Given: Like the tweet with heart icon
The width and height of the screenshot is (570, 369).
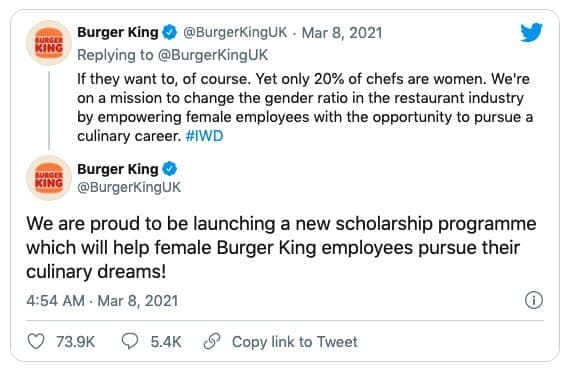Looking at the screenshot, I should click(36, 341).
